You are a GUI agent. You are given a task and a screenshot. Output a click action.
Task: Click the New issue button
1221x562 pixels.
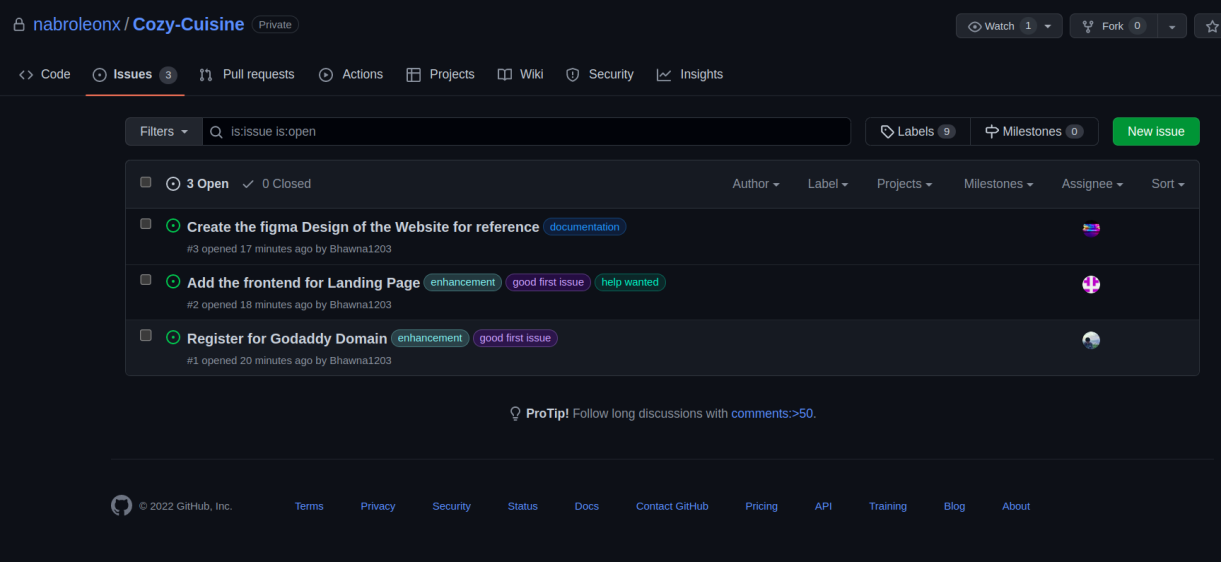point(1156,132)
